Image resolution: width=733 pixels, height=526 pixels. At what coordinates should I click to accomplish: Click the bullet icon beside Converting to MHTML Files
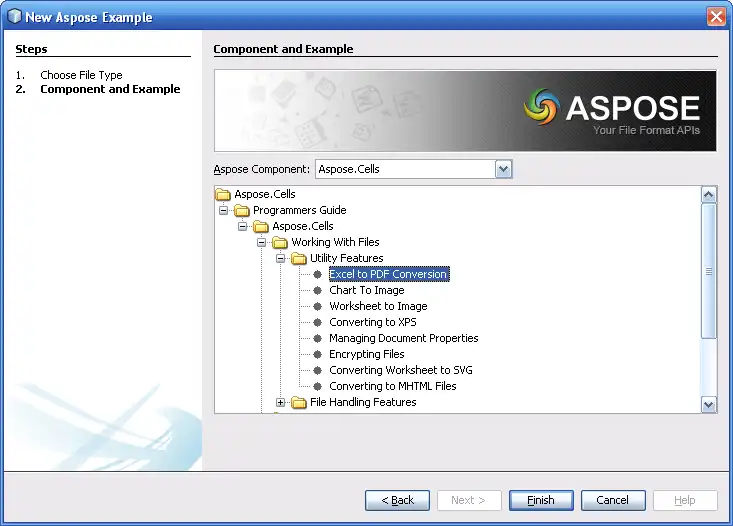click(x=317, y=386)
